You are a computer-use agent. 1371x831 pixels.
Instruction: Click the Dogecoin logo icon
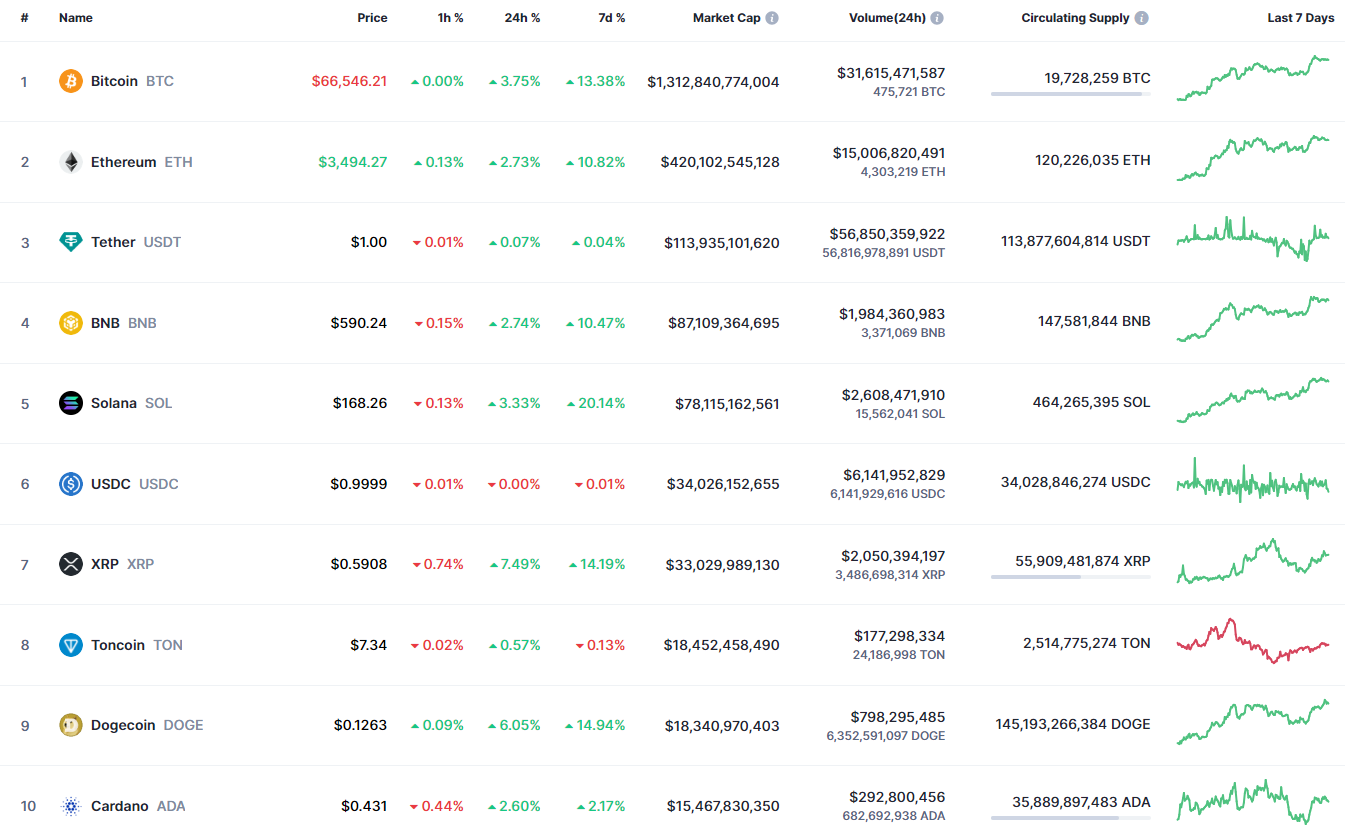click(x=70, y=725)
